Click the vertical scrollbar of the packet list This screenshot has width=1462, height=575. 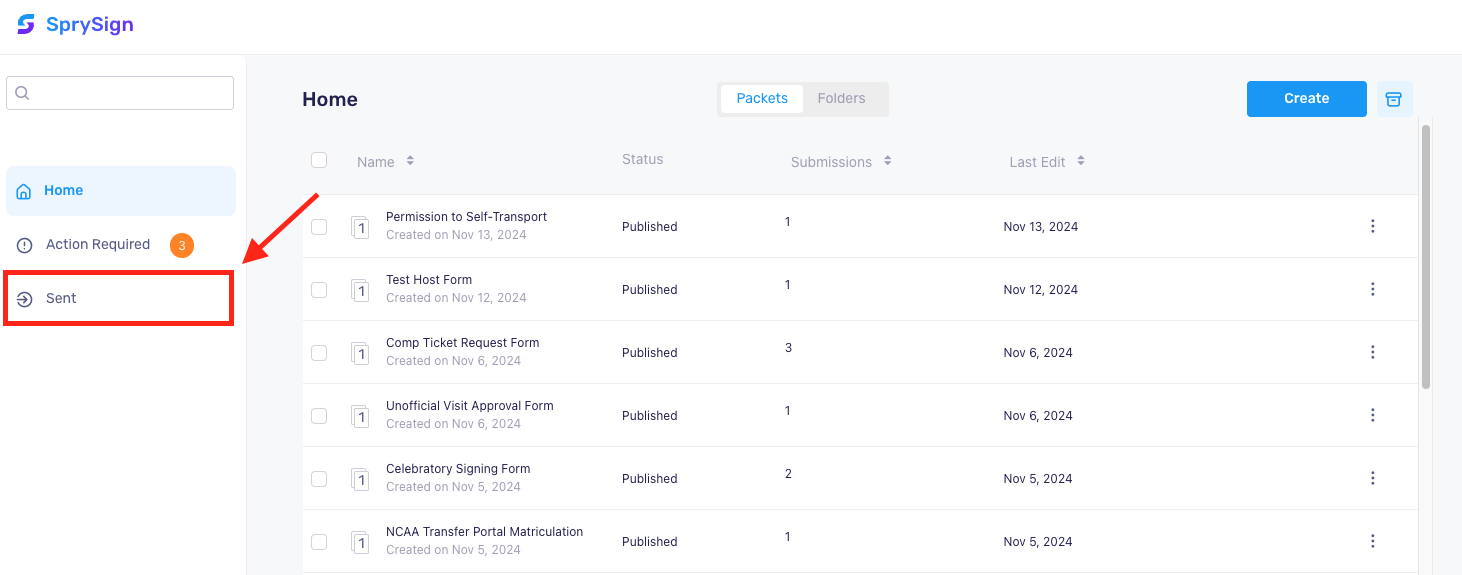point(1426,256)
